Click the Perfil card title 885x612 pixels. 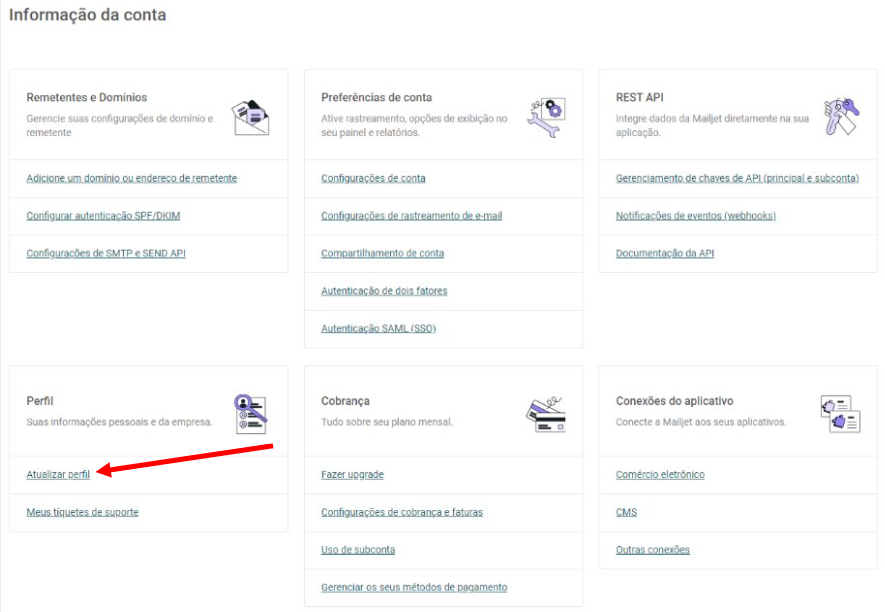[40, 401]
